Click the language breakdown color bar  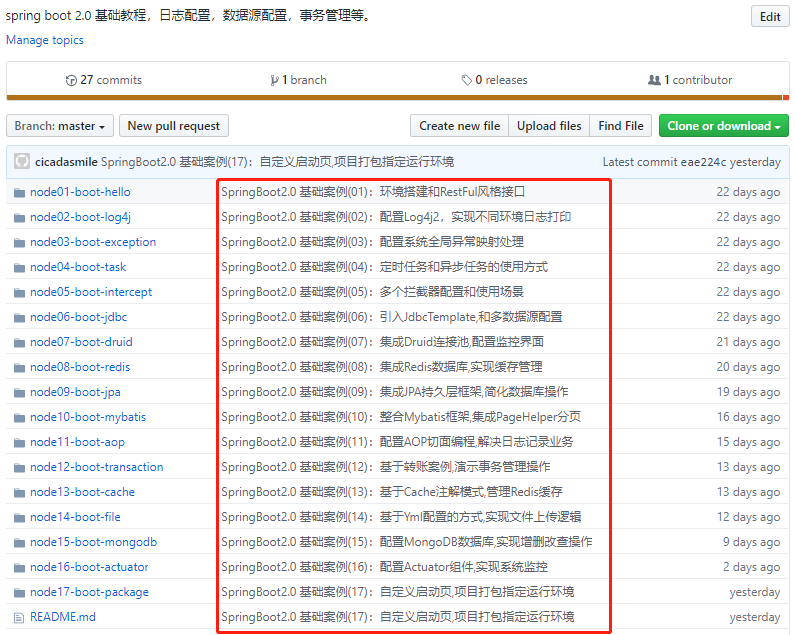click(398, 97)
